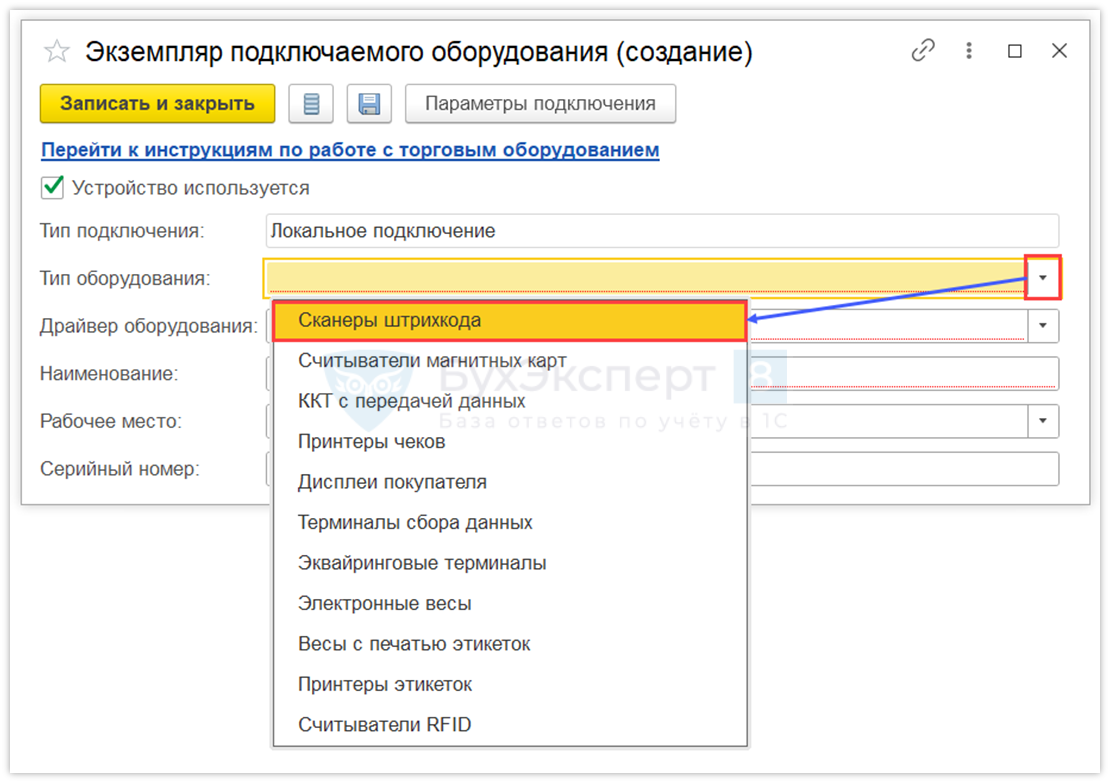Choose Считыватели магнитных карт option
Screen dimensions: 1110x783
click(x=510, y=361)
